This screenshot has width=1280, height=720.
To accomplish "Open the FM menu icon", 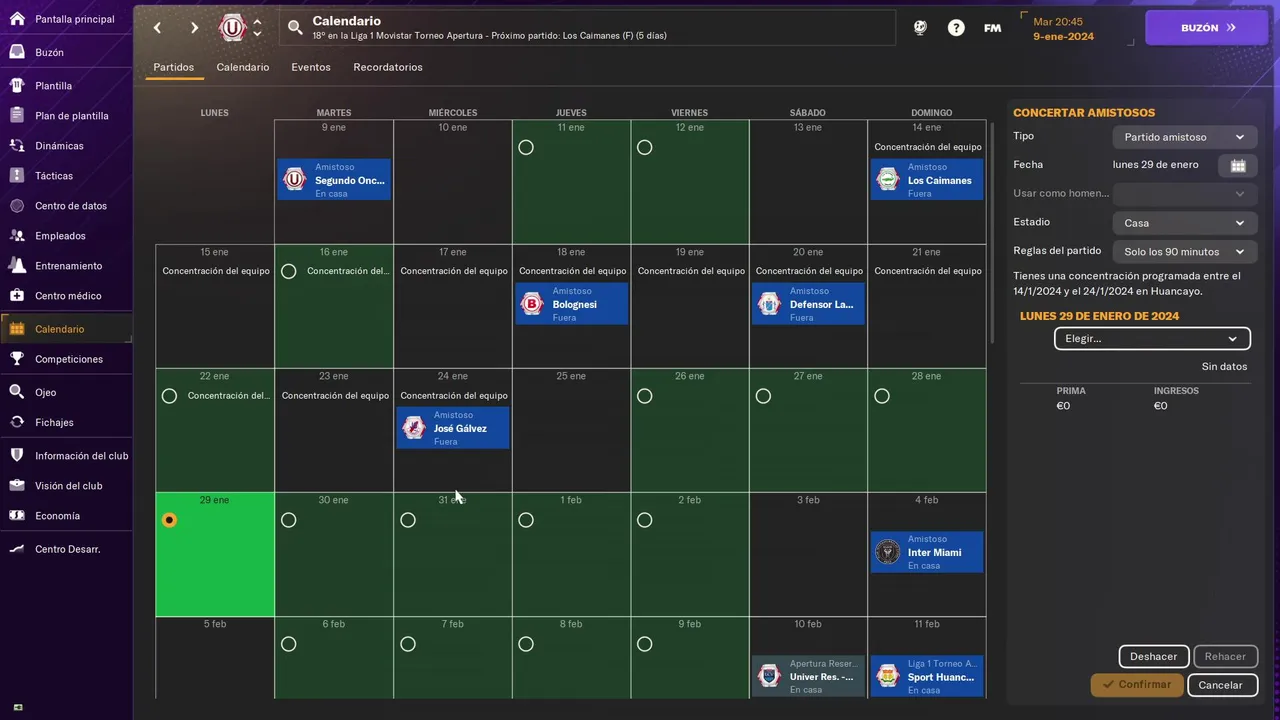I will 992,28.
